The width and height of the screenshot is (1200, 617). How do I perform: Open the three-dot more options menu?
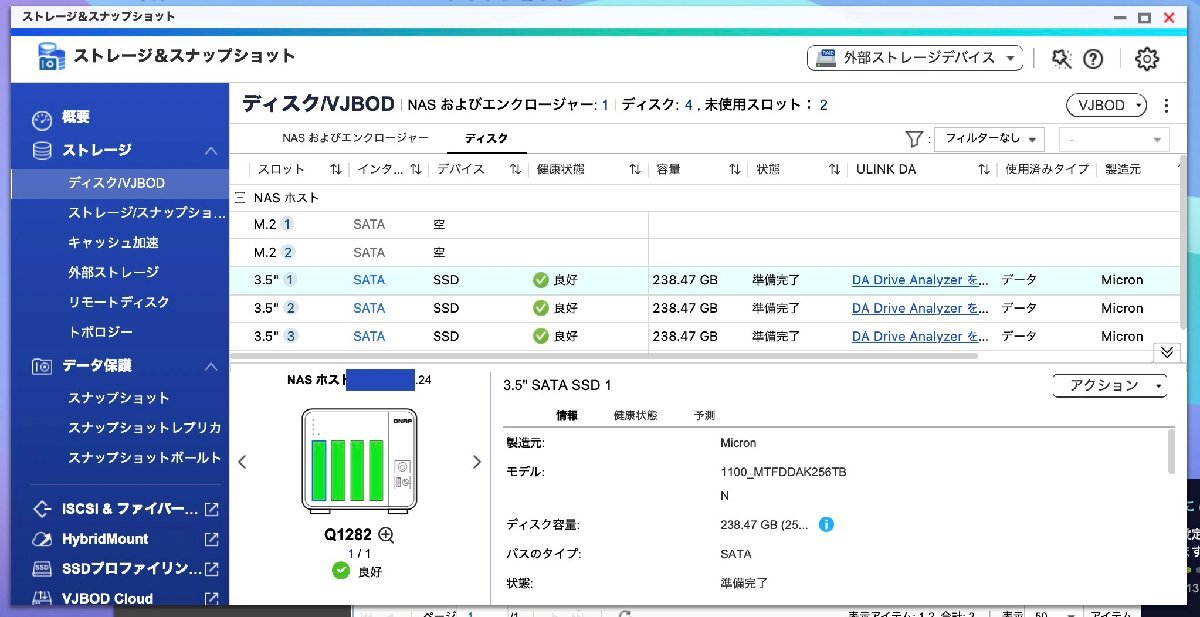1166,105
